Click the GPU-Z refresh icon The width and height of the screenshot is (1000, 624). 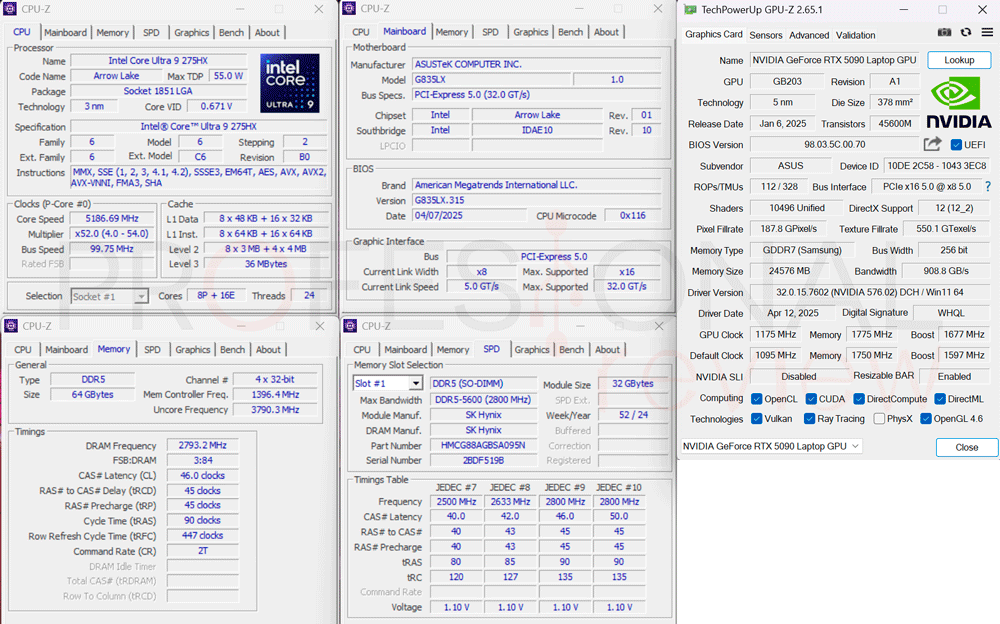[x=966, y=33]
